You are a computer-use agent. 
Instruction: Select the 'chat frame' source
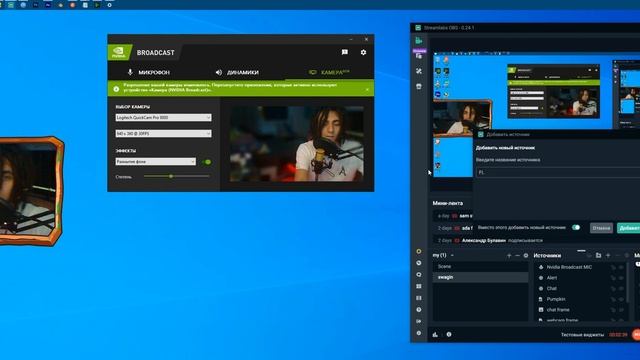(558, 309)
